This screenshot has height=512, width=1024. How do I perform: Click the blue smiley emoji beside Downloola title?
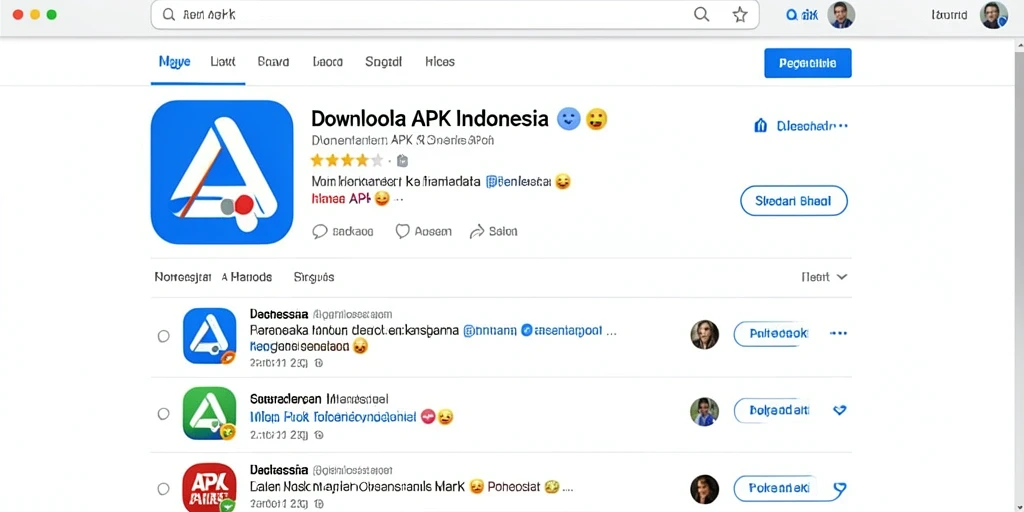point(568,119)
